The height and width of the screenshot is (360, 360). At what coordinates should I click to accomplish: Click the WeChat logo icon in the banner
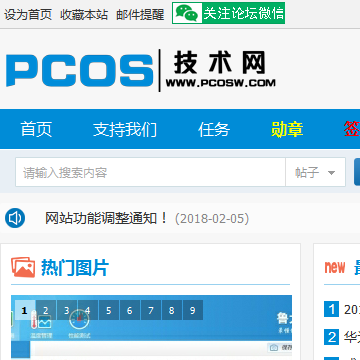pos(187,13)
